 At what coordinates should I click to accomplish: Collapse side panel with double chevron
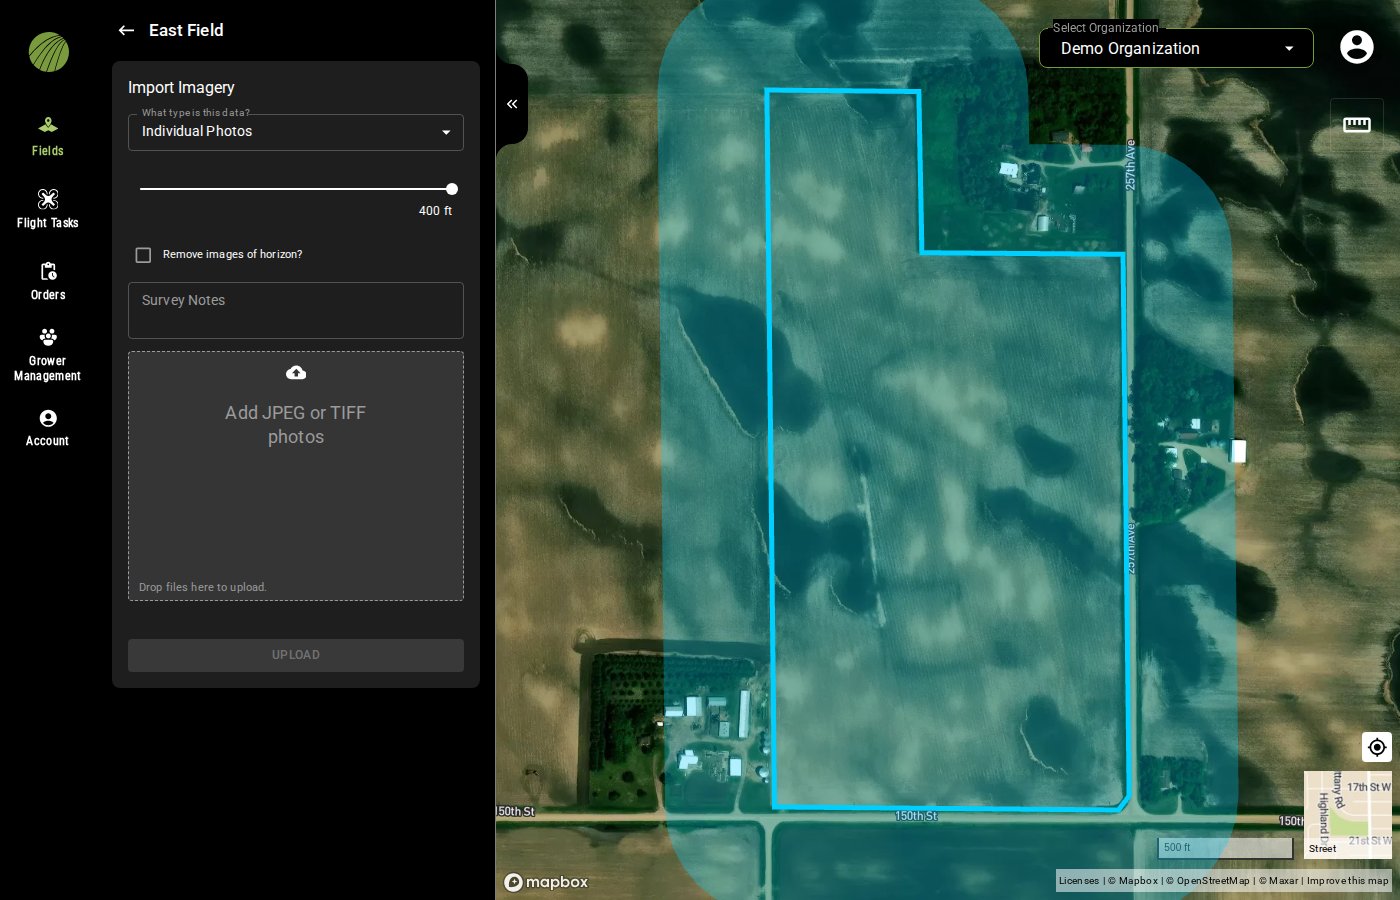[x=512, y=104]
